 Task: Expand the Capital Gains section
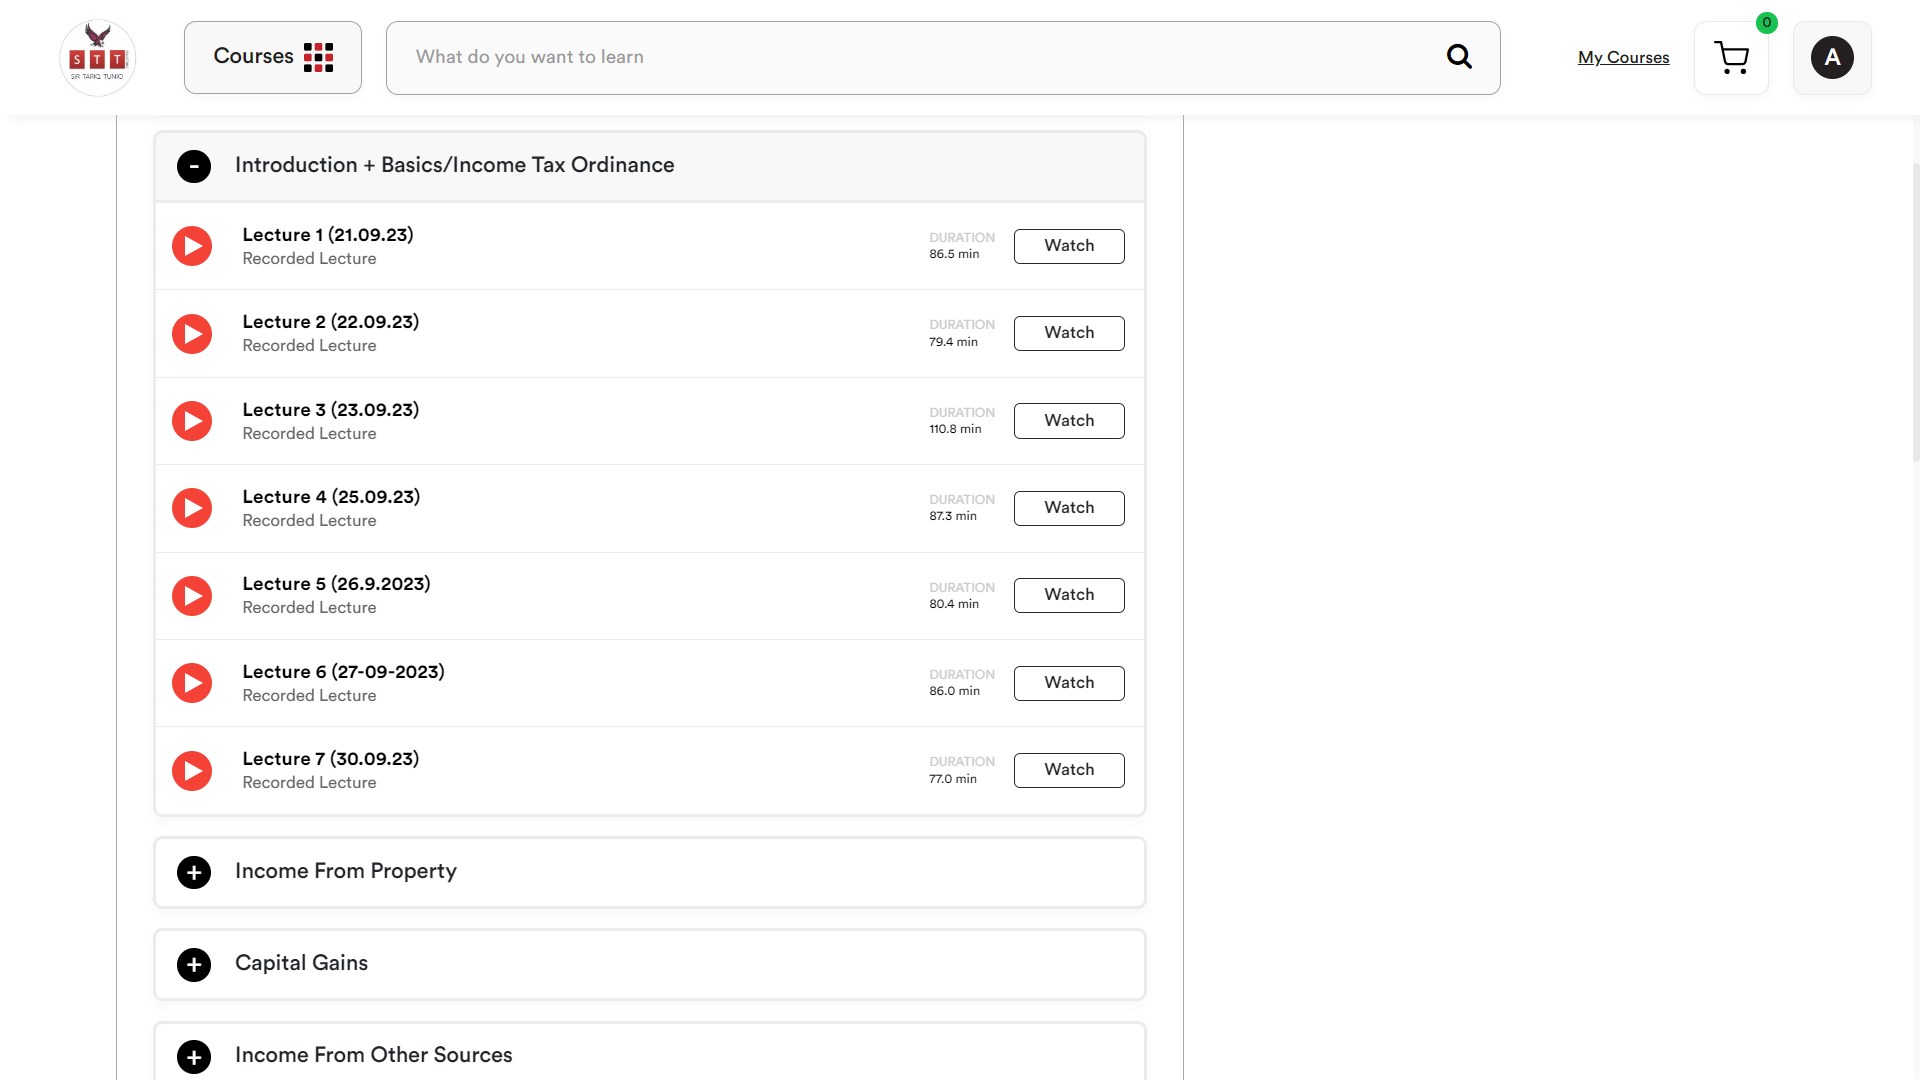point(194,964)
